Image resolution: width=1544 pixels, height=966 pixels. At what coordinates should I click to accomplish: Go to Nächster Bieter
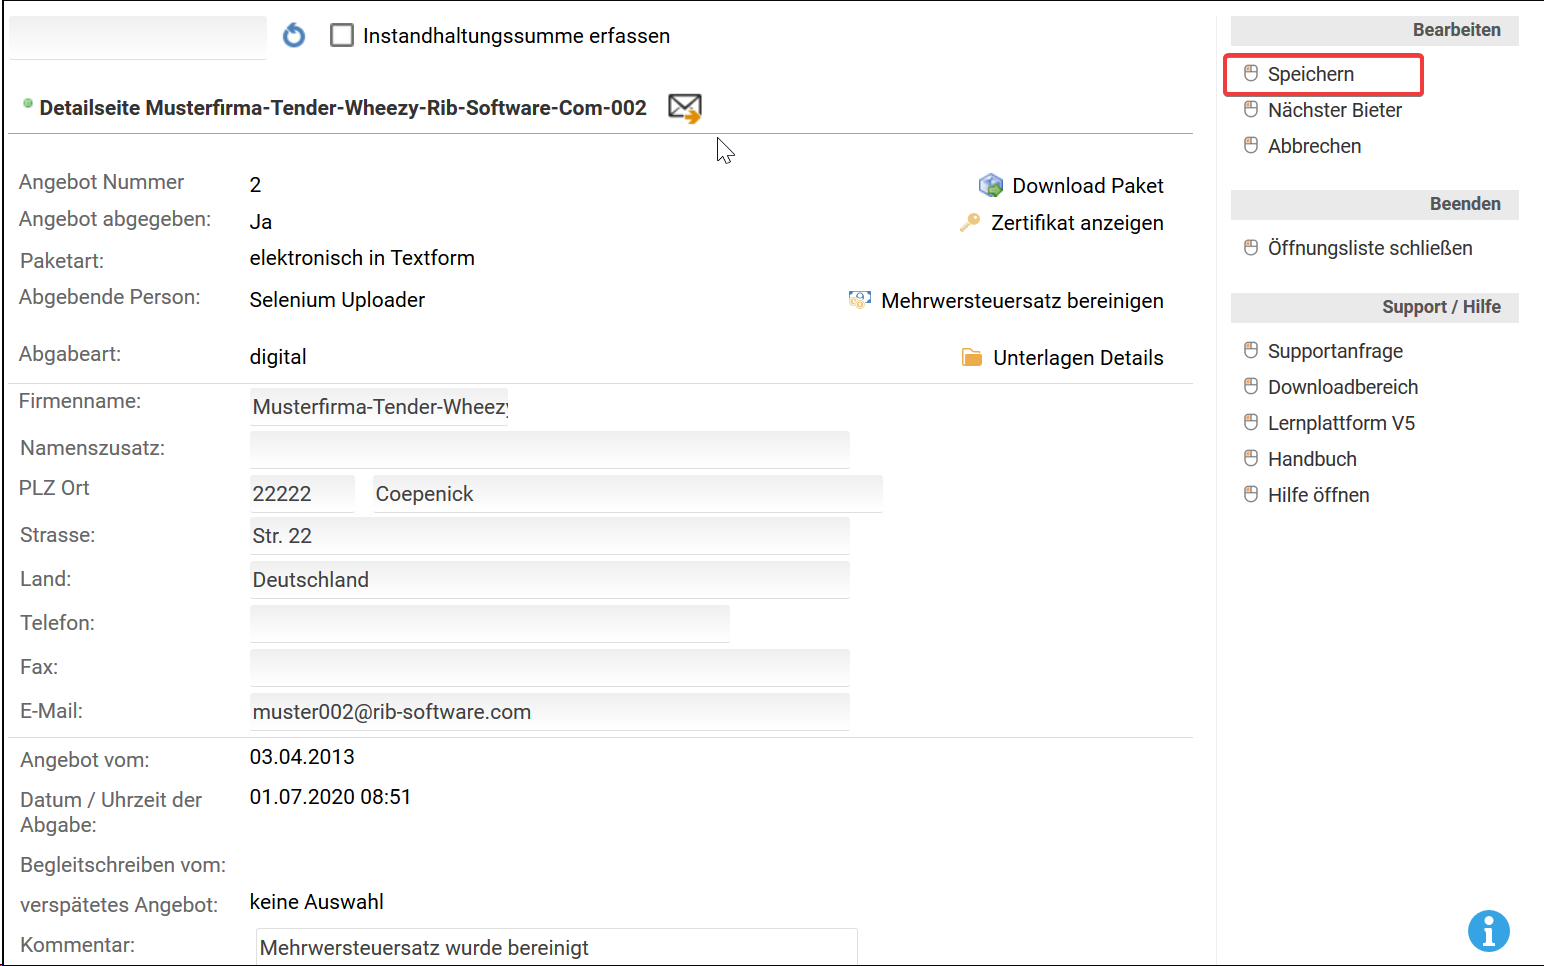(x=1334, y=110)
